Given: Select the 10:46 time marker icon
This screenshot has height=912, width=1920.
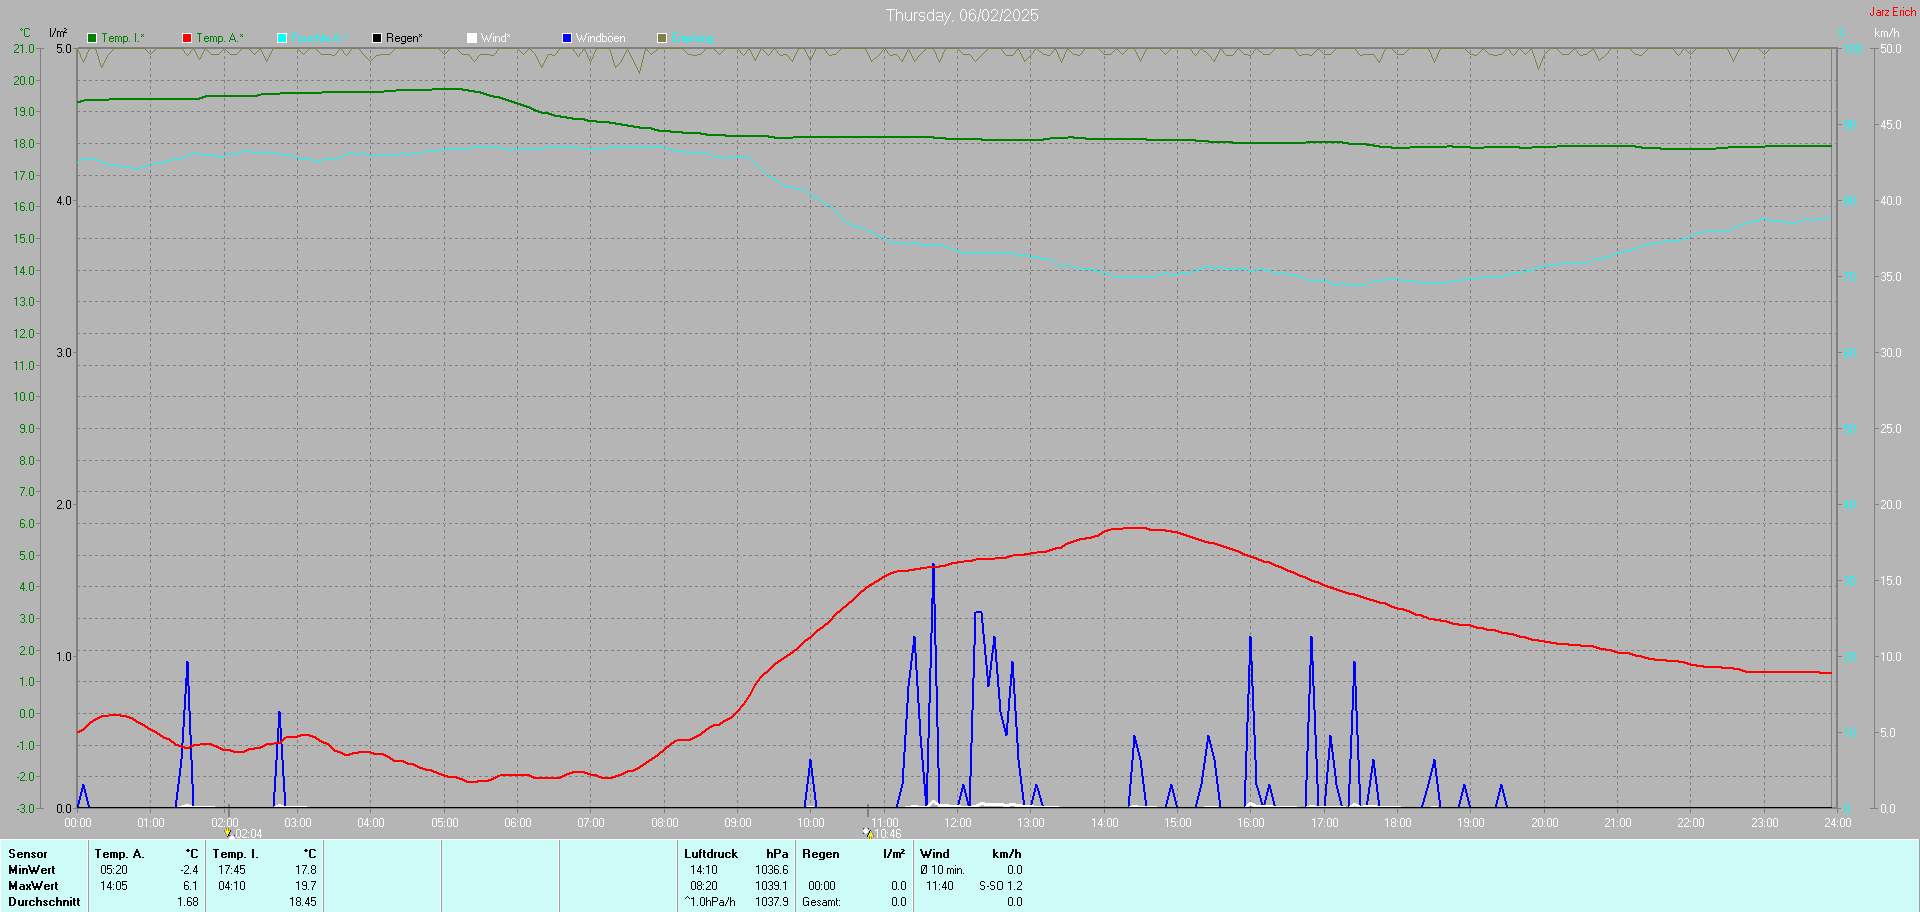Looking at the screenshot, I should click(x=868, y=832).
